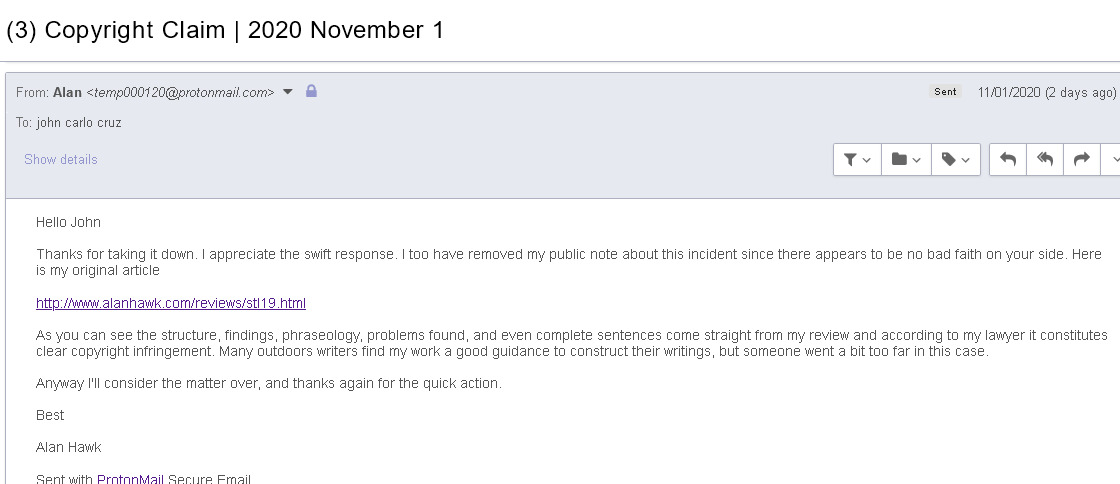
Task: Click the ProtonMail link in signature
Action: (130, 479)
